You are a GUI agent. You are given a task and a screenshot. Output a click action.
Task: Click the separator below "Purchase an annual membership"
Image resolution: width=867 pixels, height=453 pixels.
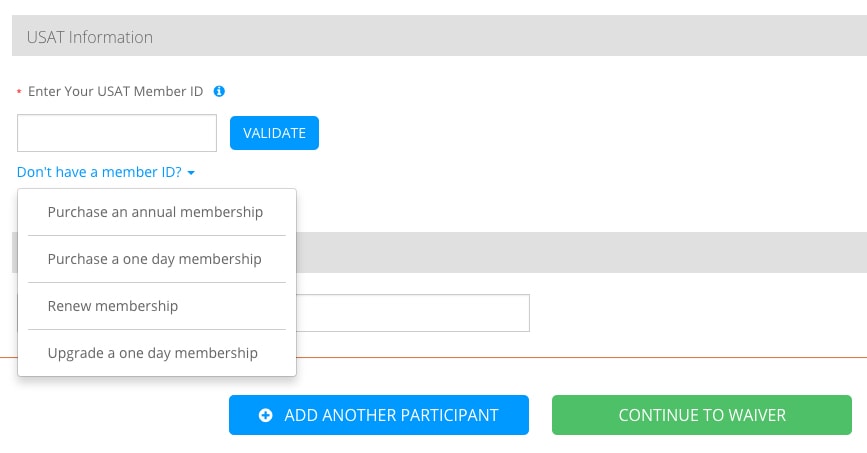tap(156, 235)
